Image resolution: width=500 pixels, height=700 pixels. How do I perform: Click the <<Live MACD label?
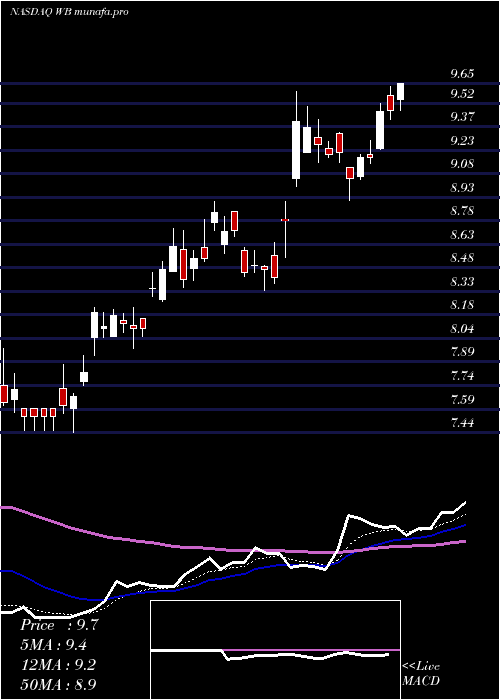[x=421, y=674]
